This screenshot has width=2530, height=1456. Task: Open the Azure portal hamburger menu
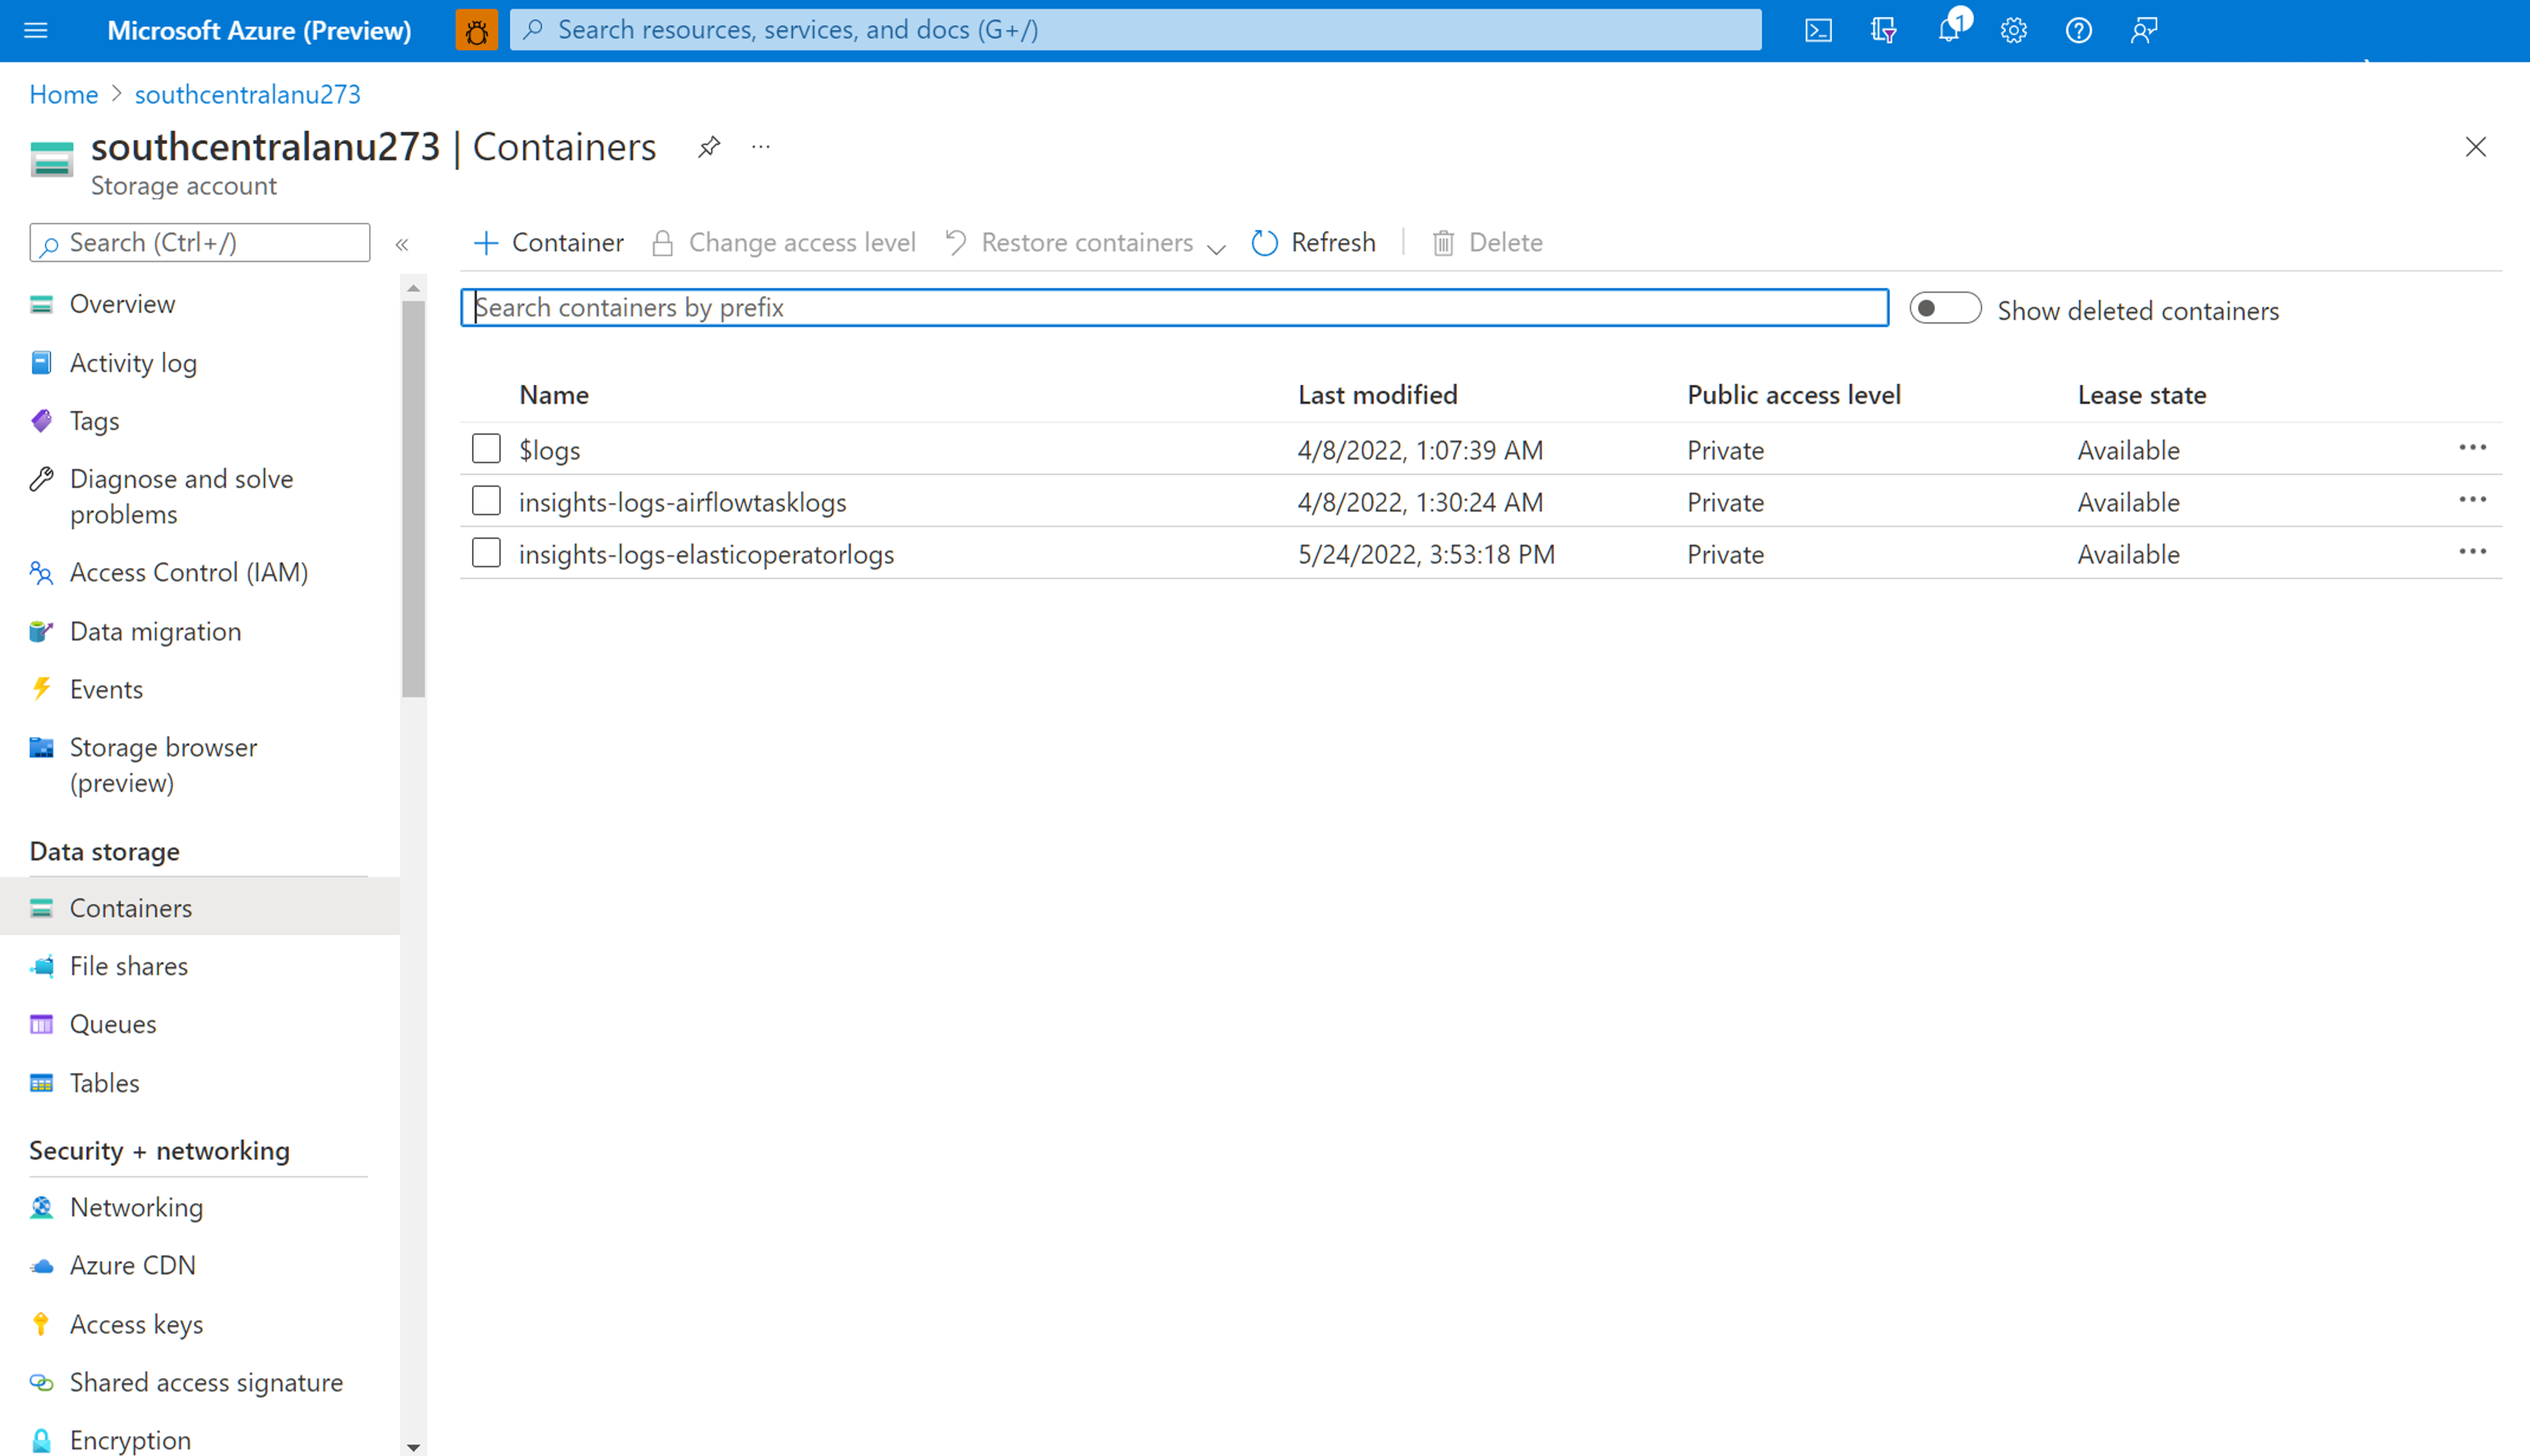pyautogui.click(x=35, y=29)
